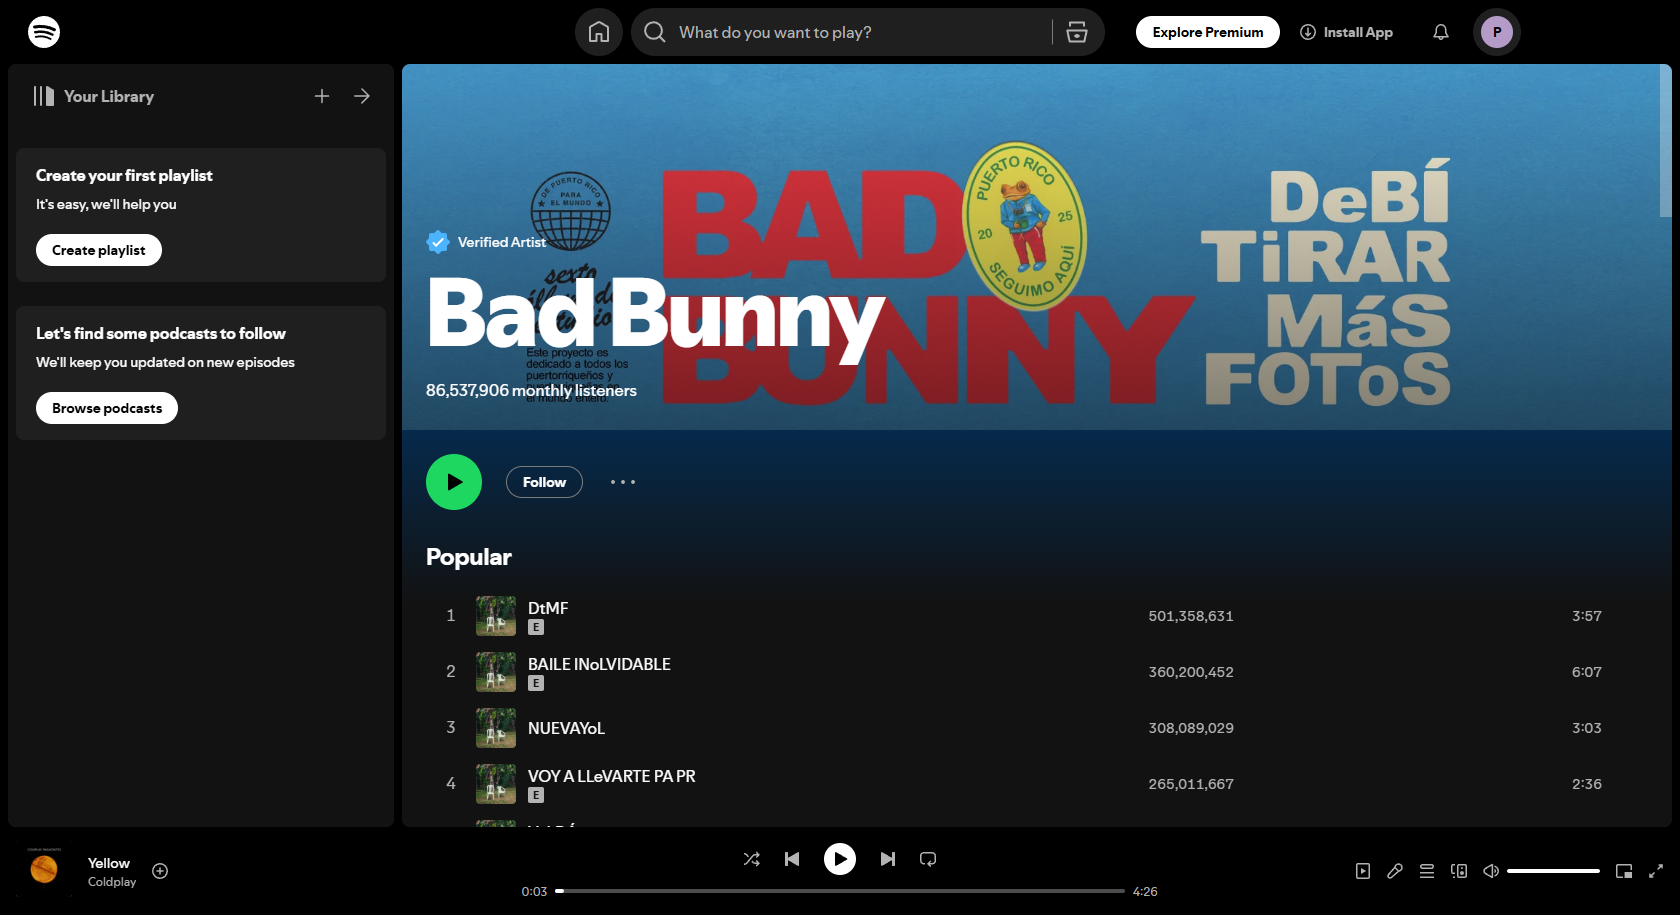Expand Your Library sidebar

[x=362, y=96]
